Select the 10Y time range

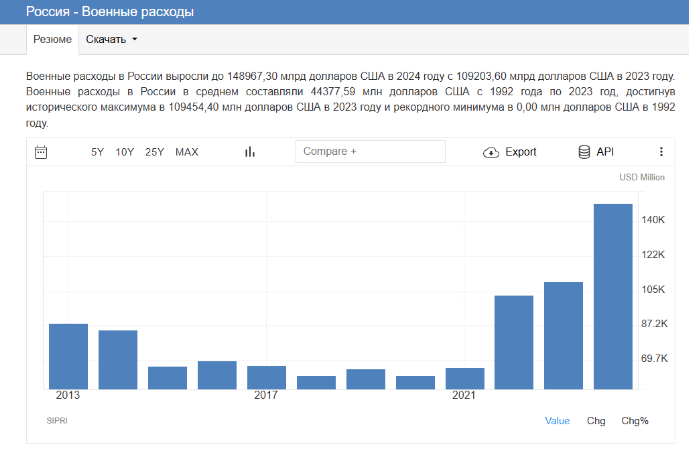(124, 152)
